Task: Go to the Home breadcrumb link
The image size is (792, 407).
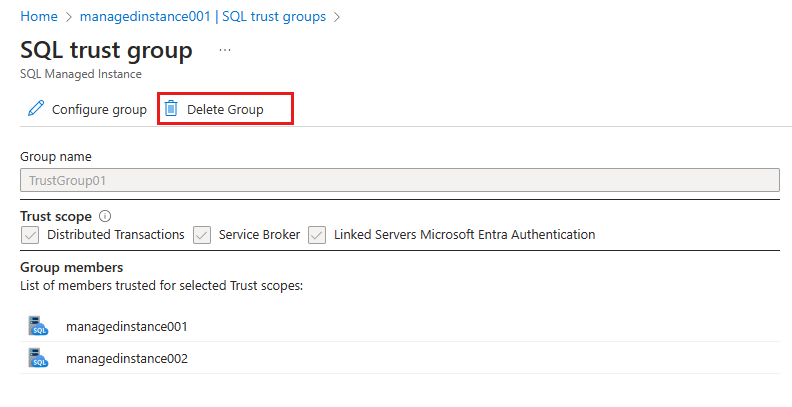Action: point(39,17)
